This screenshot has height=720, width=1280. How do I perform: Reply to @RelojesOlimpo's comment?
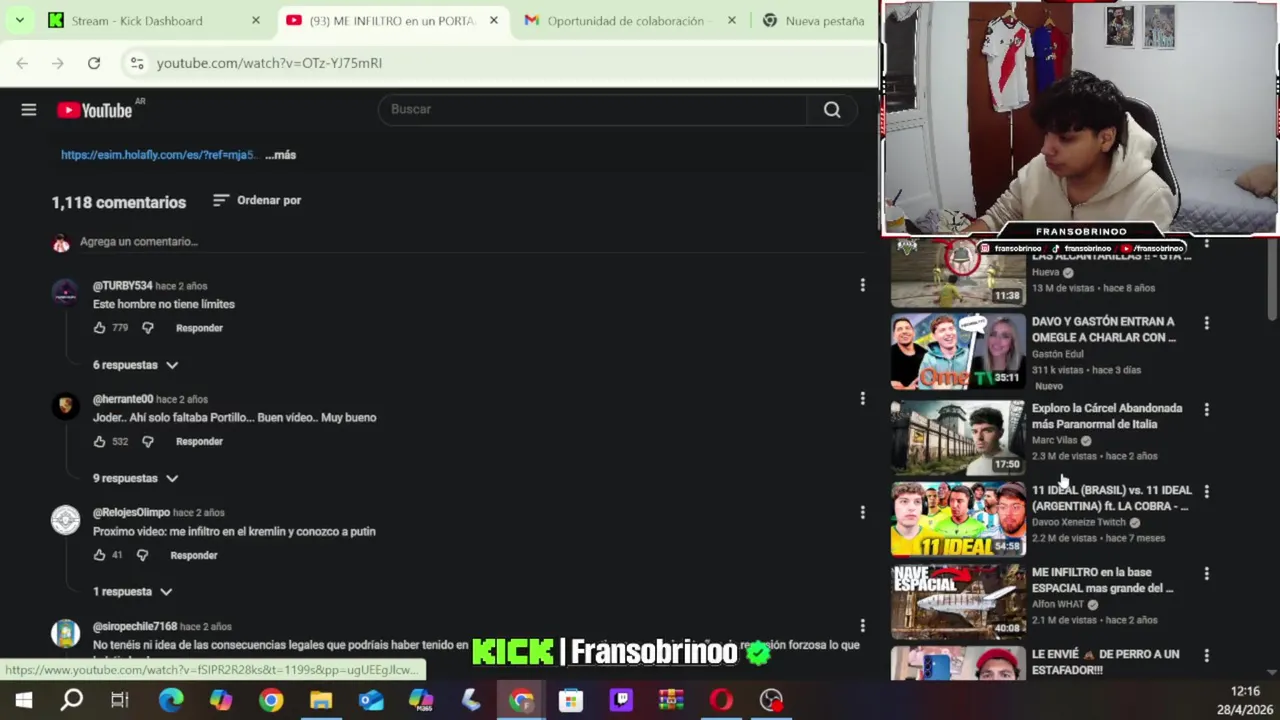[x=193, y=555]
